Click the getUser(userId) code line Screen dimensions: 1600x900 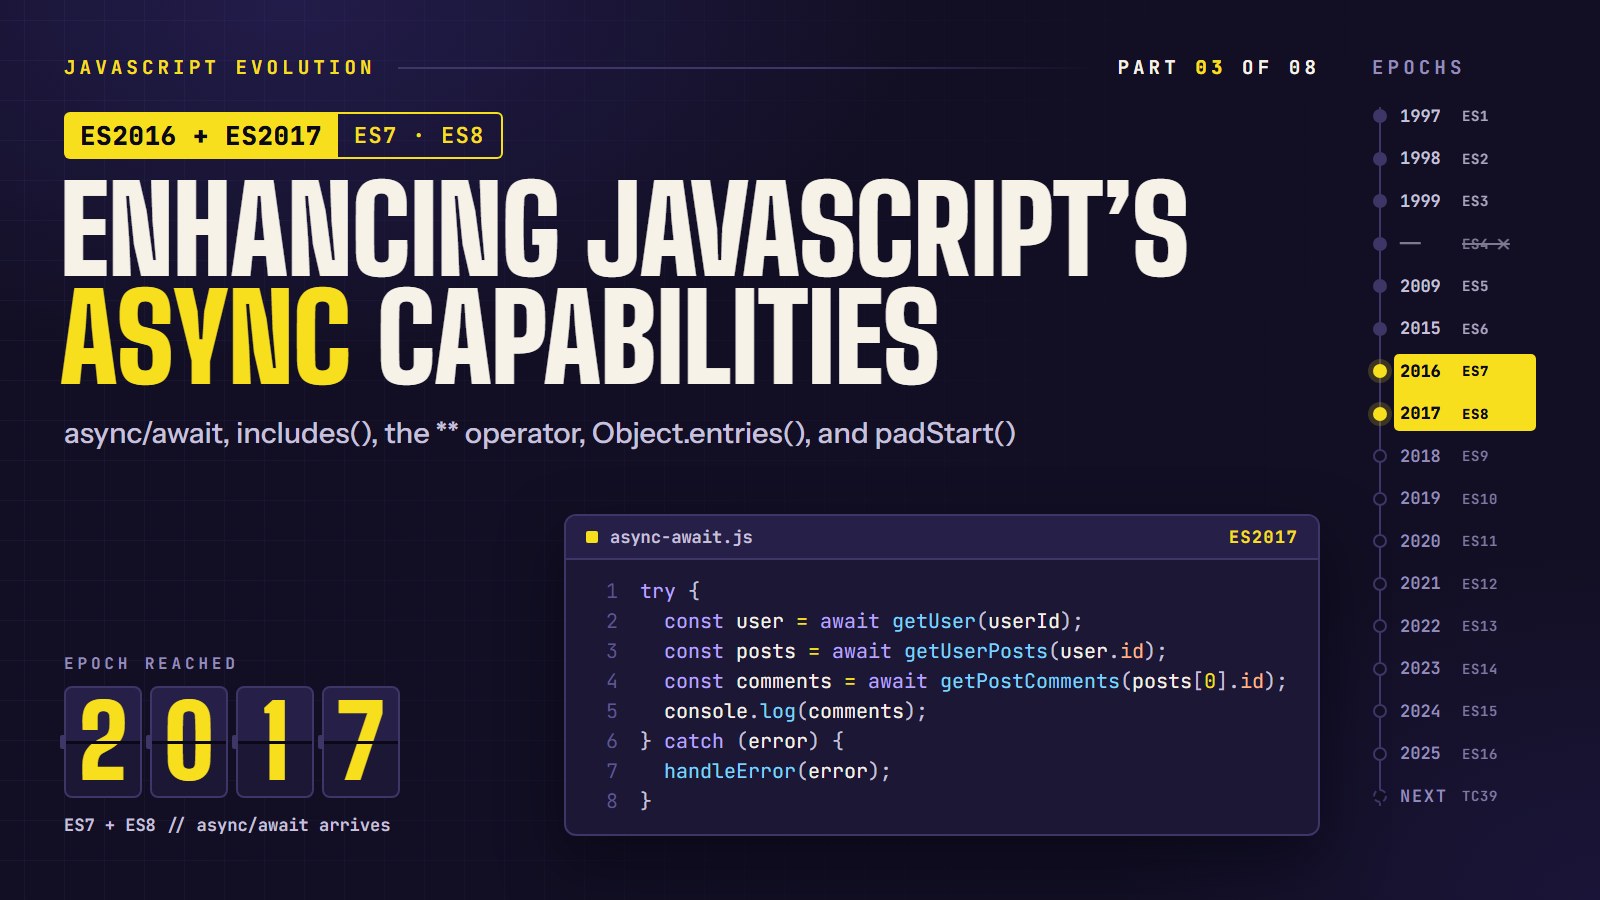pyautogui.click(x=873, y=621)
